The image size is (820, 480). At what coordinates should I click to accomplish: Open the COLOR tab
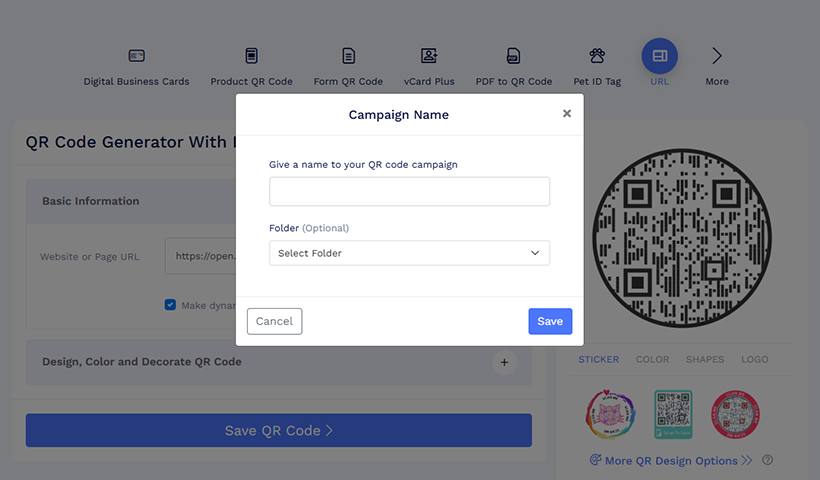pos(653,359)
